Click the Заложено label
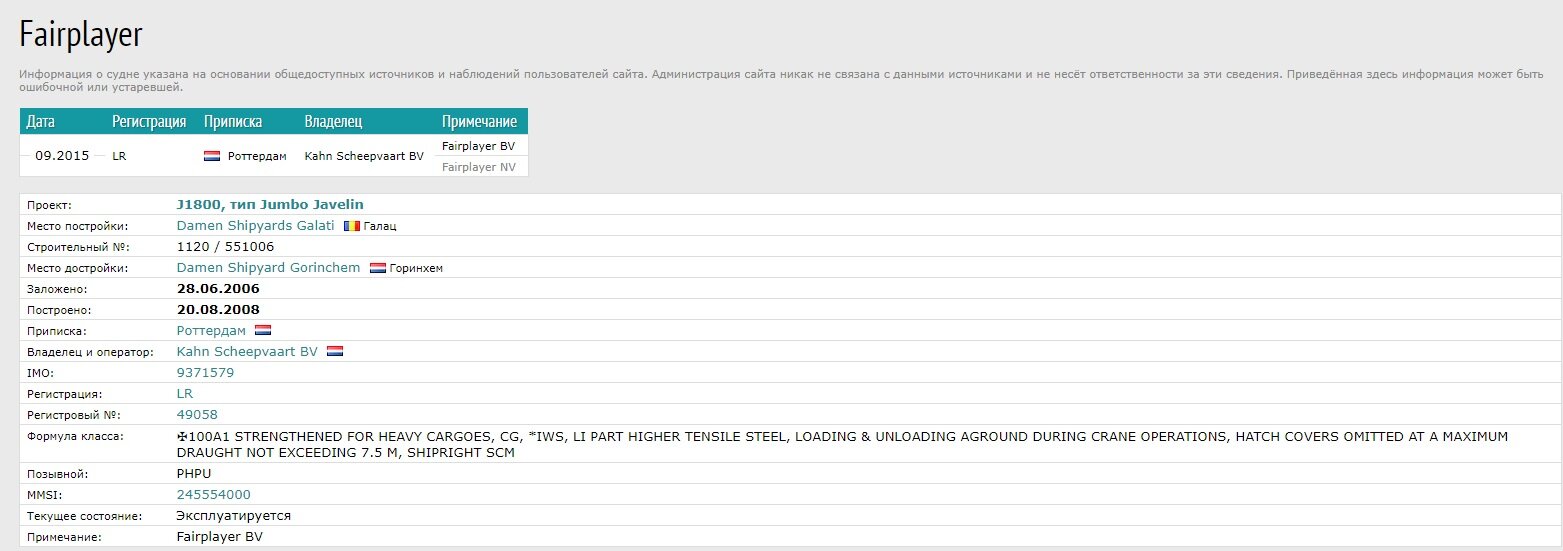Screen dimensions: 1563x551 point(57,289)
